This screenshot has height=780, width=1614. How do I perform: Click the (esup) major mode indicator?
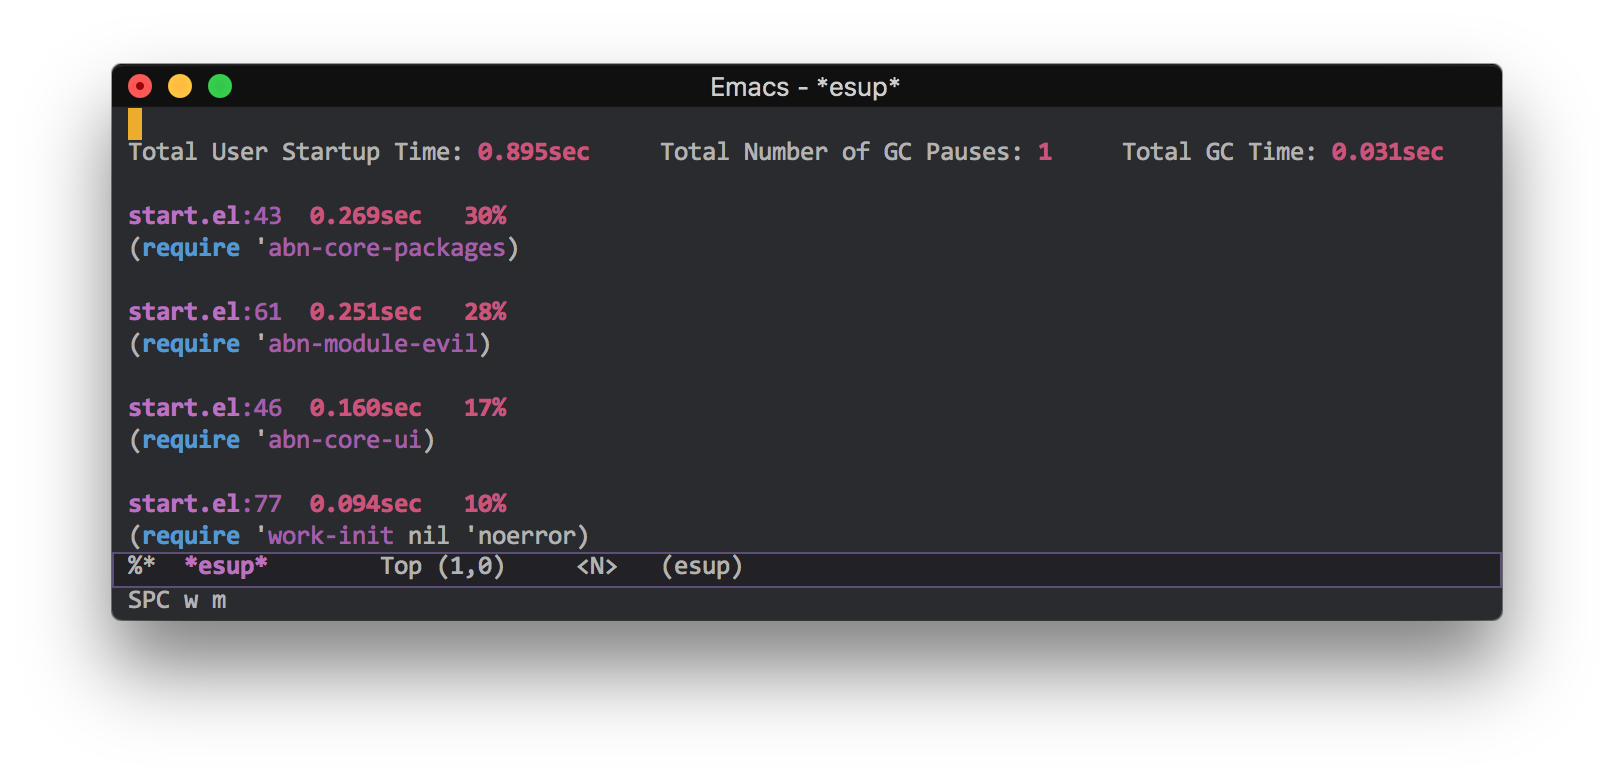coord(701,566)
